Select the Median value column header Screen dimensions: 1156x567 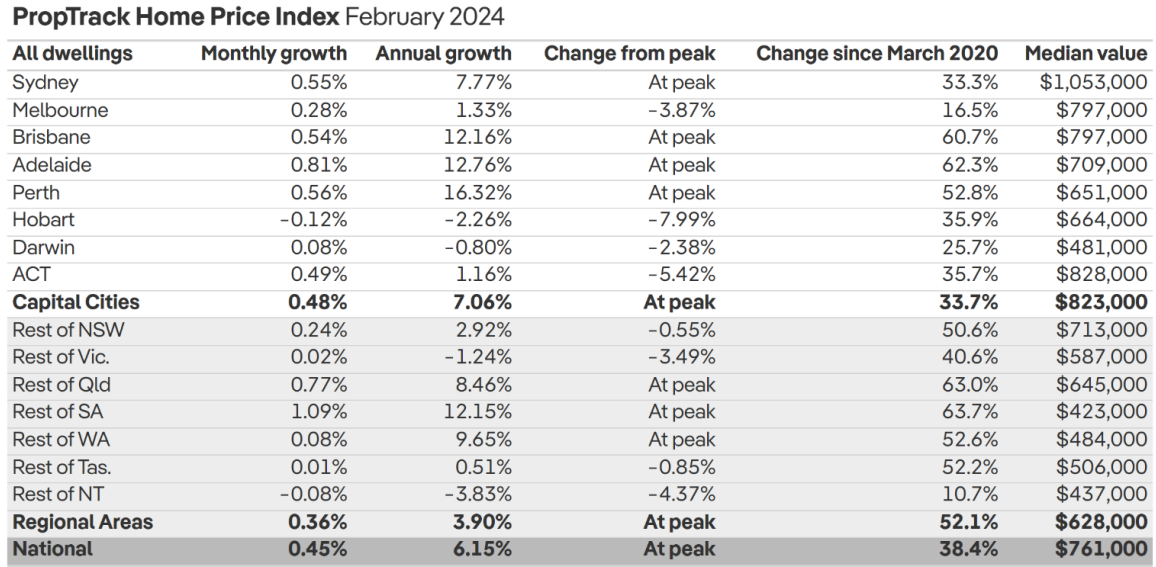1086,54
